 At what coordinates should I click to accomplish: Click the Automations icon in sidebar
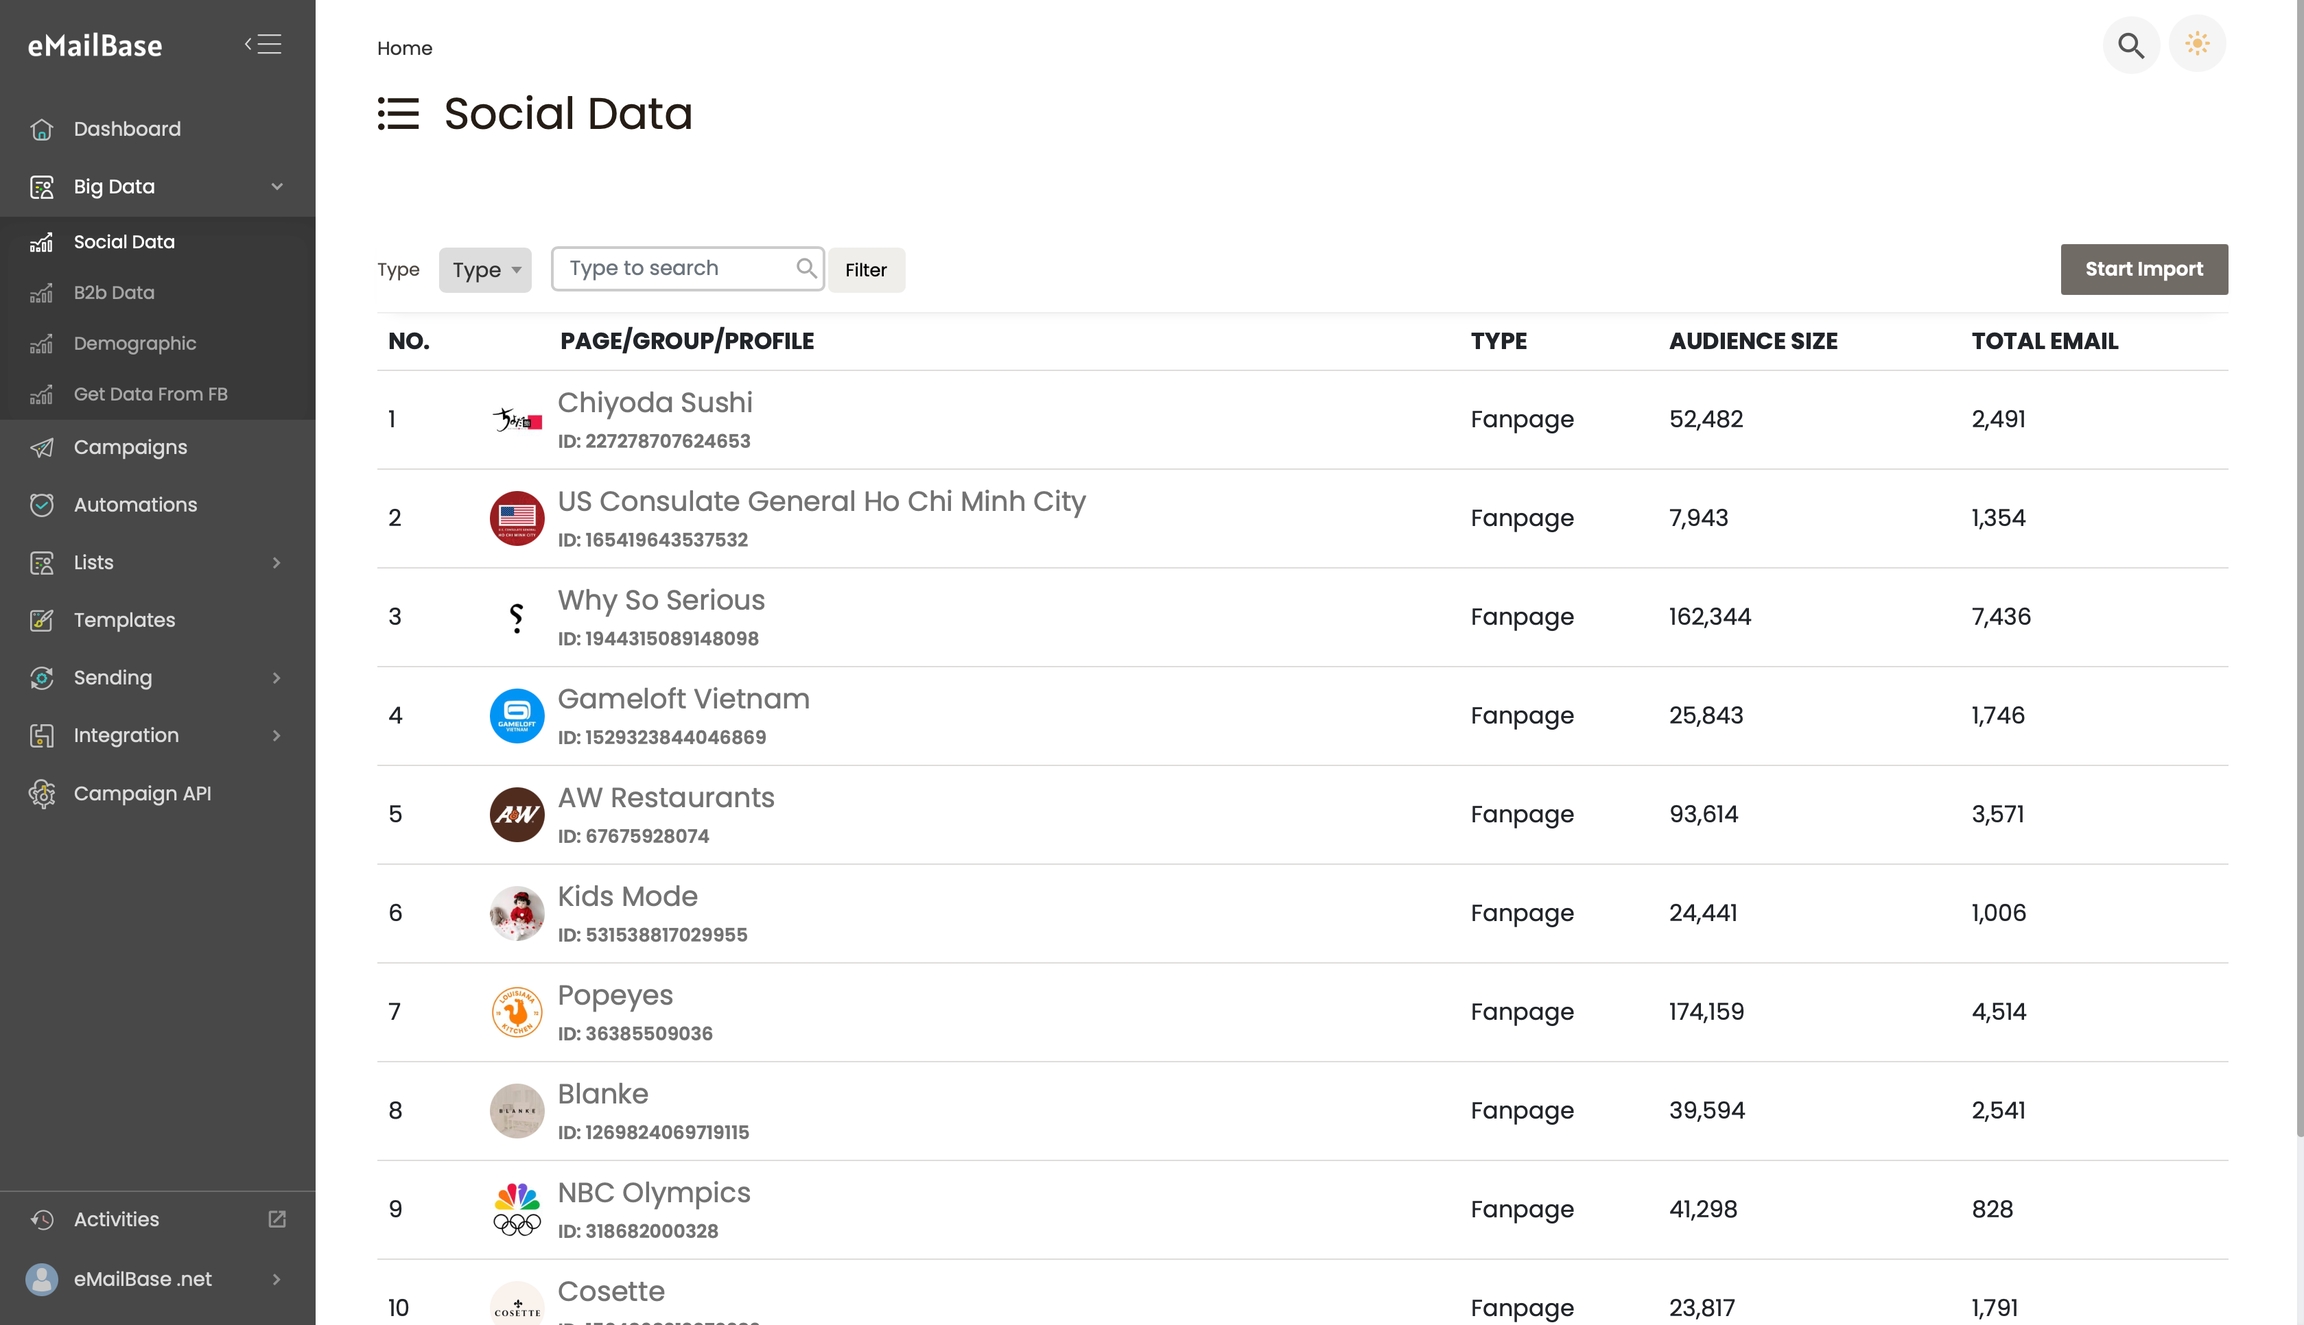tap(42, 505)
